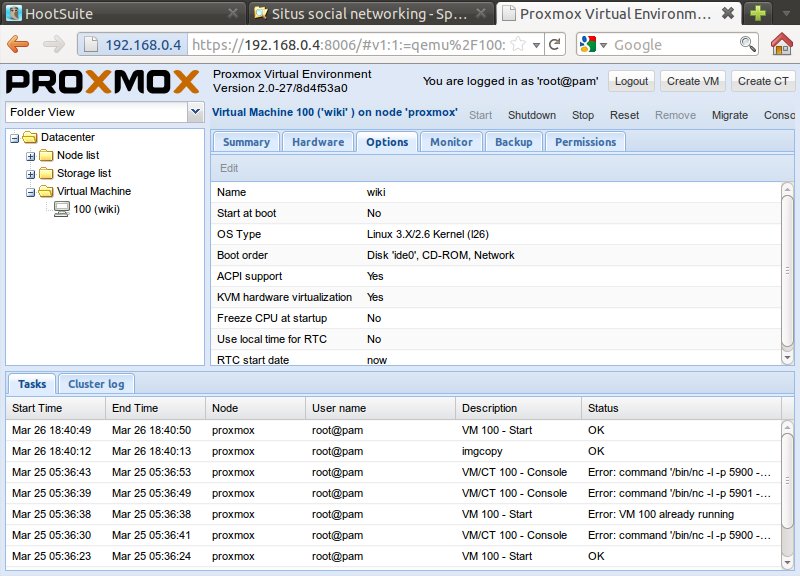The height and width of the screenshot is (576, 800).
Task: Click the Logout button
Action: point(631,81)
